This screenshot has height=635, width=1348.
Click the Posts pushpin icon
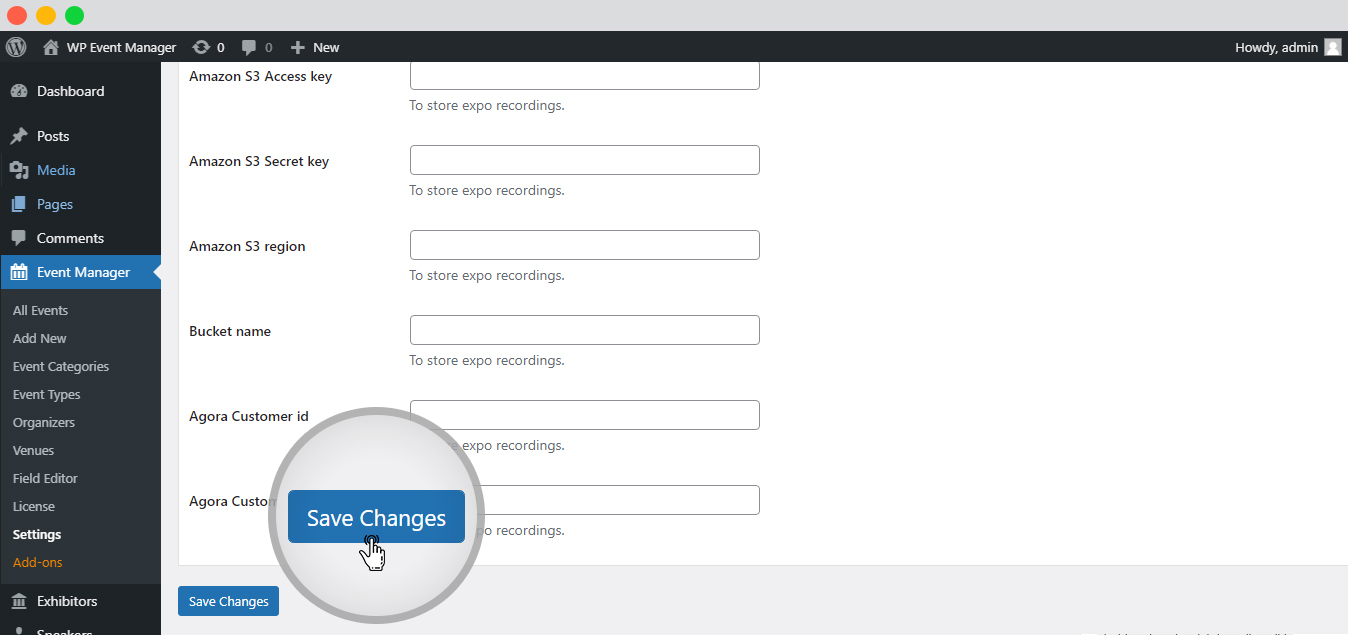click(x=19, y=136)
